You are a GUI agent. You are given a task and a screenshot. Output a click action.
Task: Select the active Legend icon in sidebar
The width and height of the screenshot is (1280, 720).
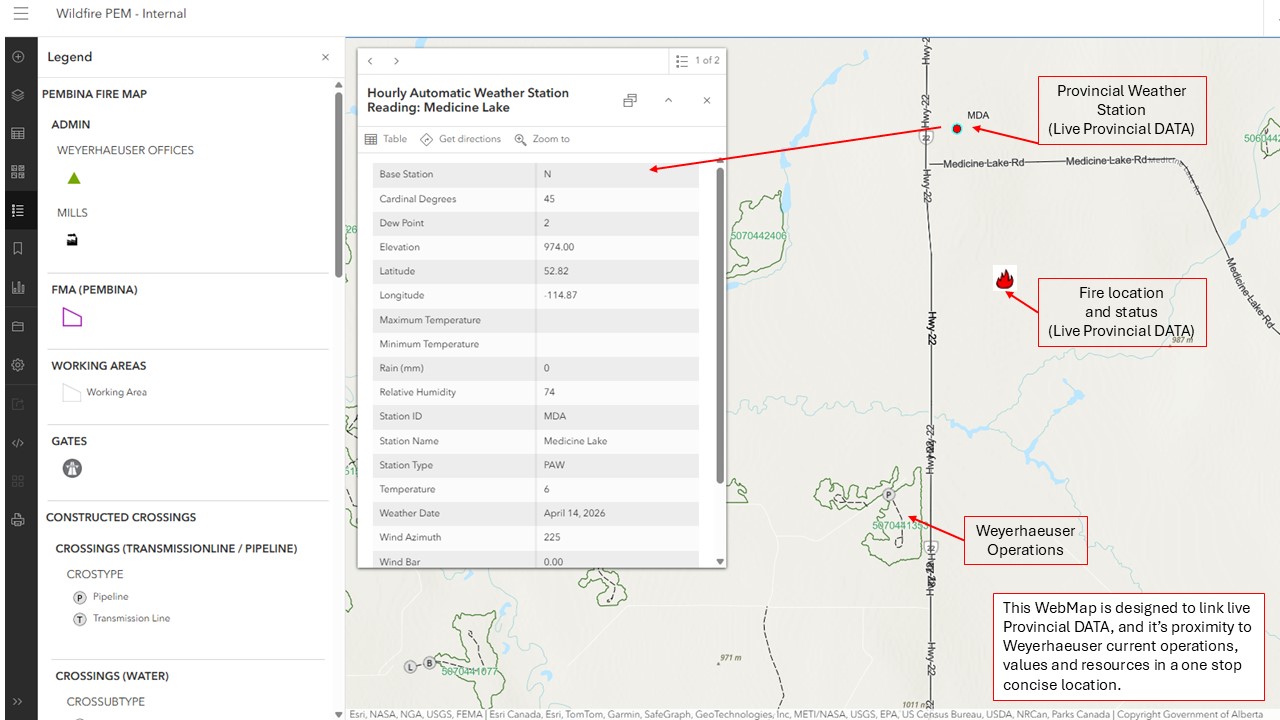tap(18, 210)
